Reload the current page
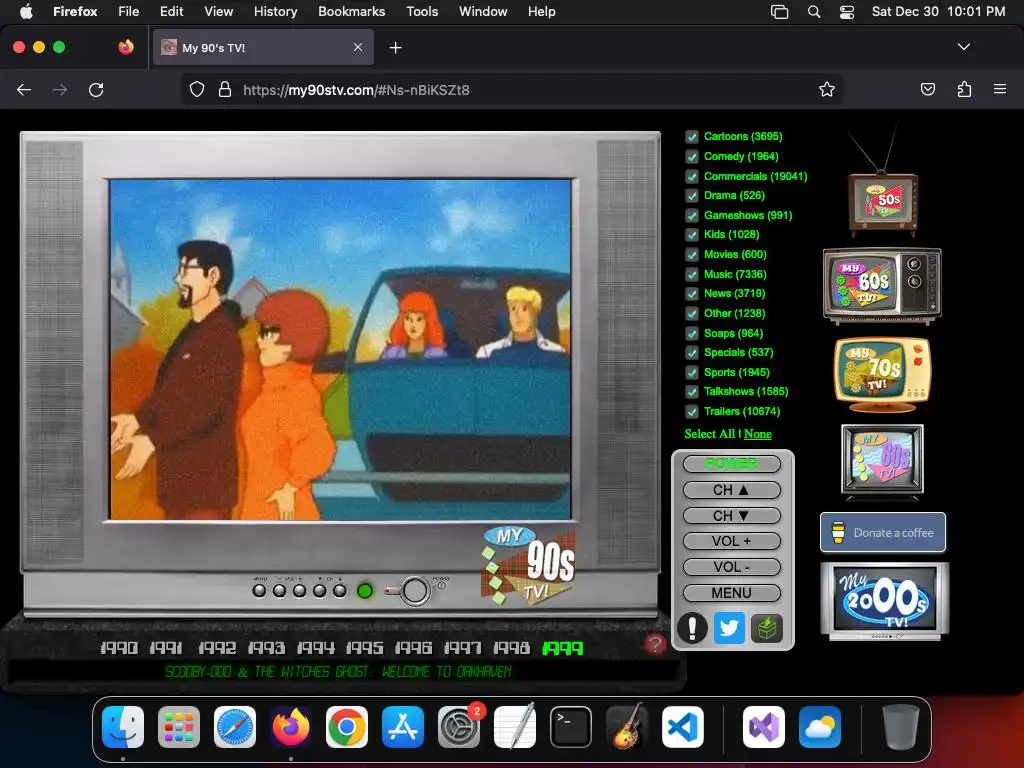The width and height of the screenshot is (1024, 768). 96,89
